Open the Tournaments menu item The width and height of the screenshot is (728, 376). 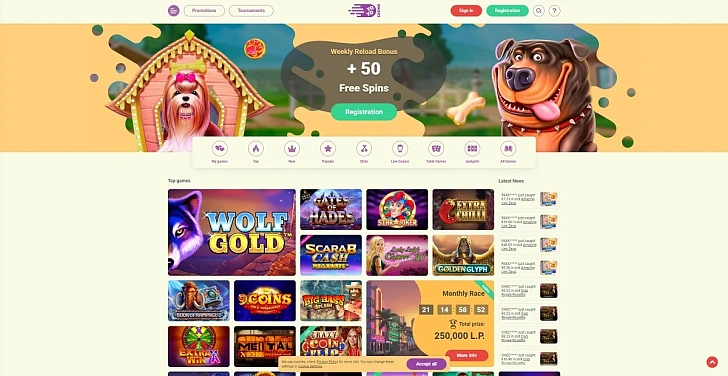[251, 11]
